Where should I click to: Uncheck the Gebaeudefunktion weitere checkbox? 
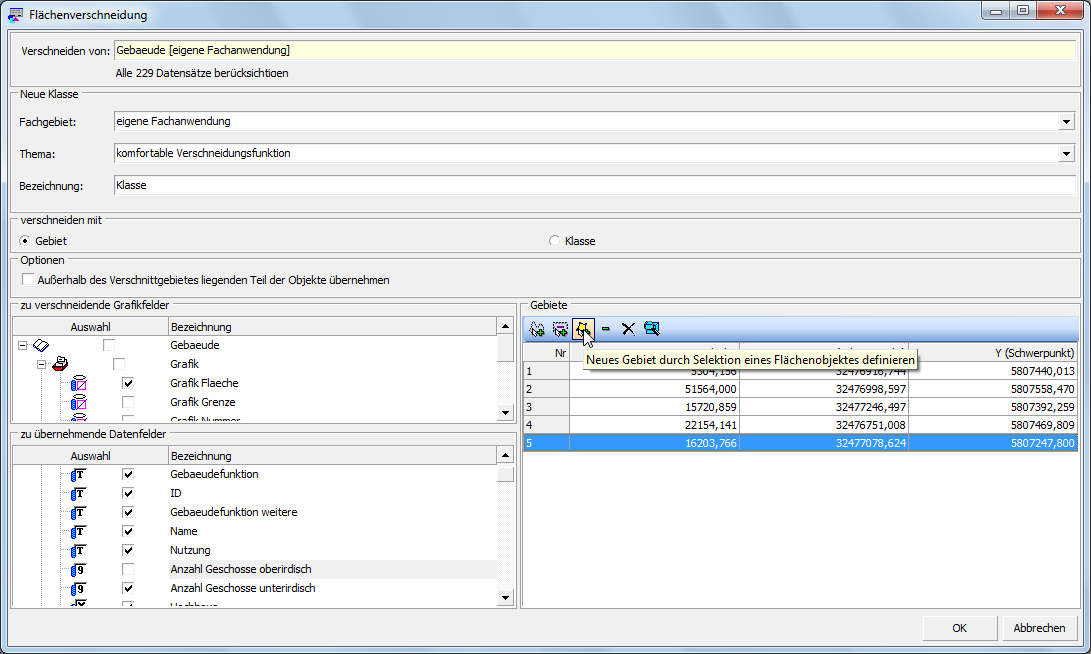coord(128,513)
